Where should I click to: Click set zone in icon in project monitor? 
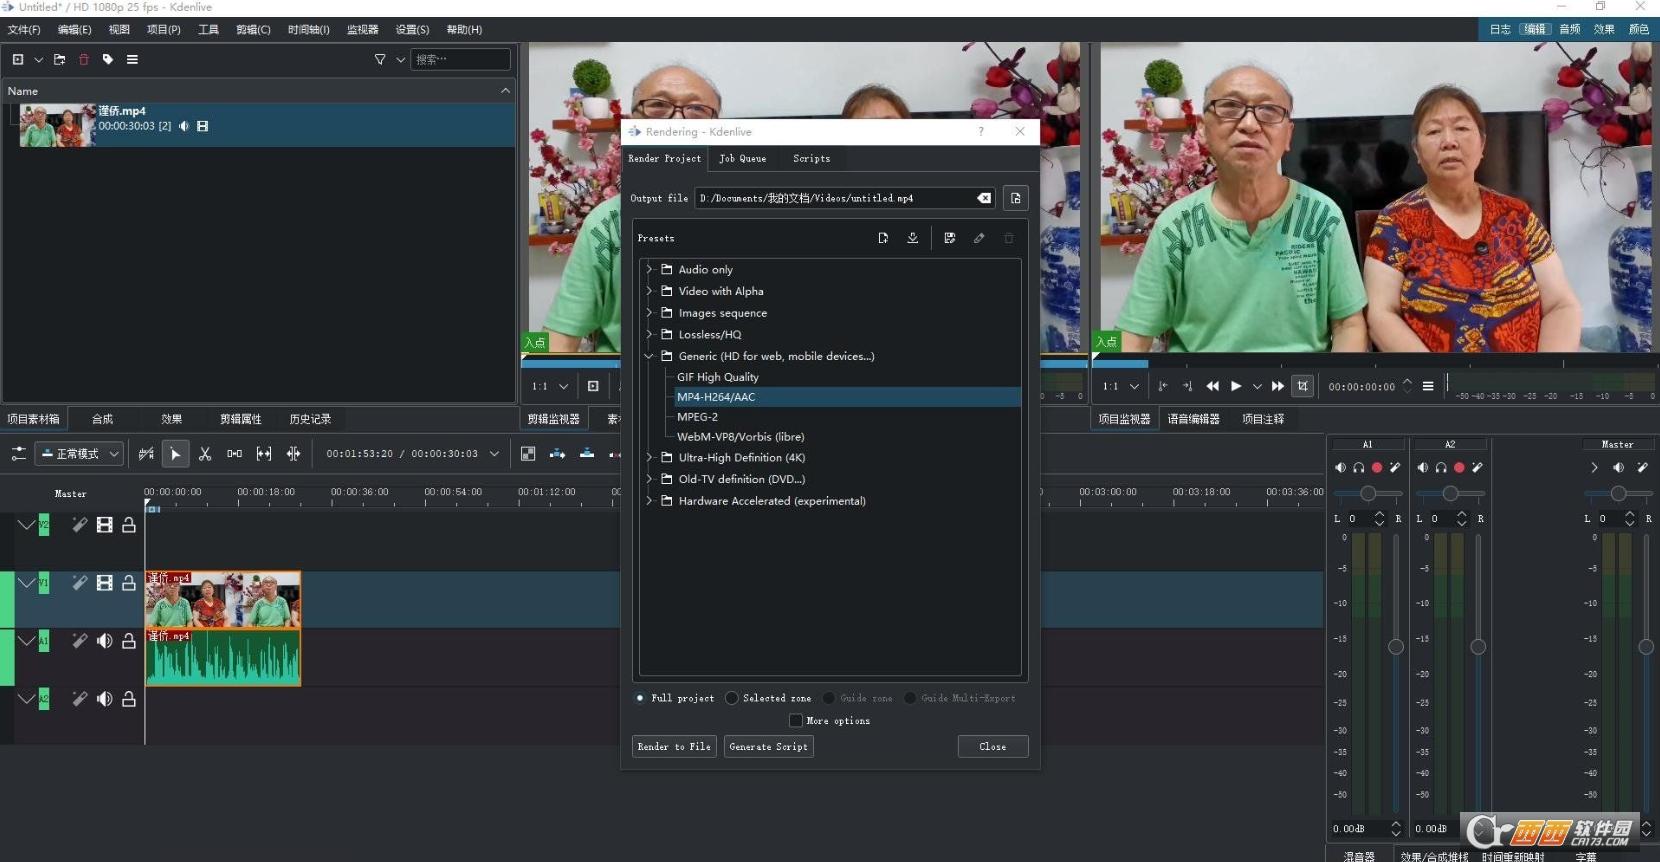(x=1162, y=386)
